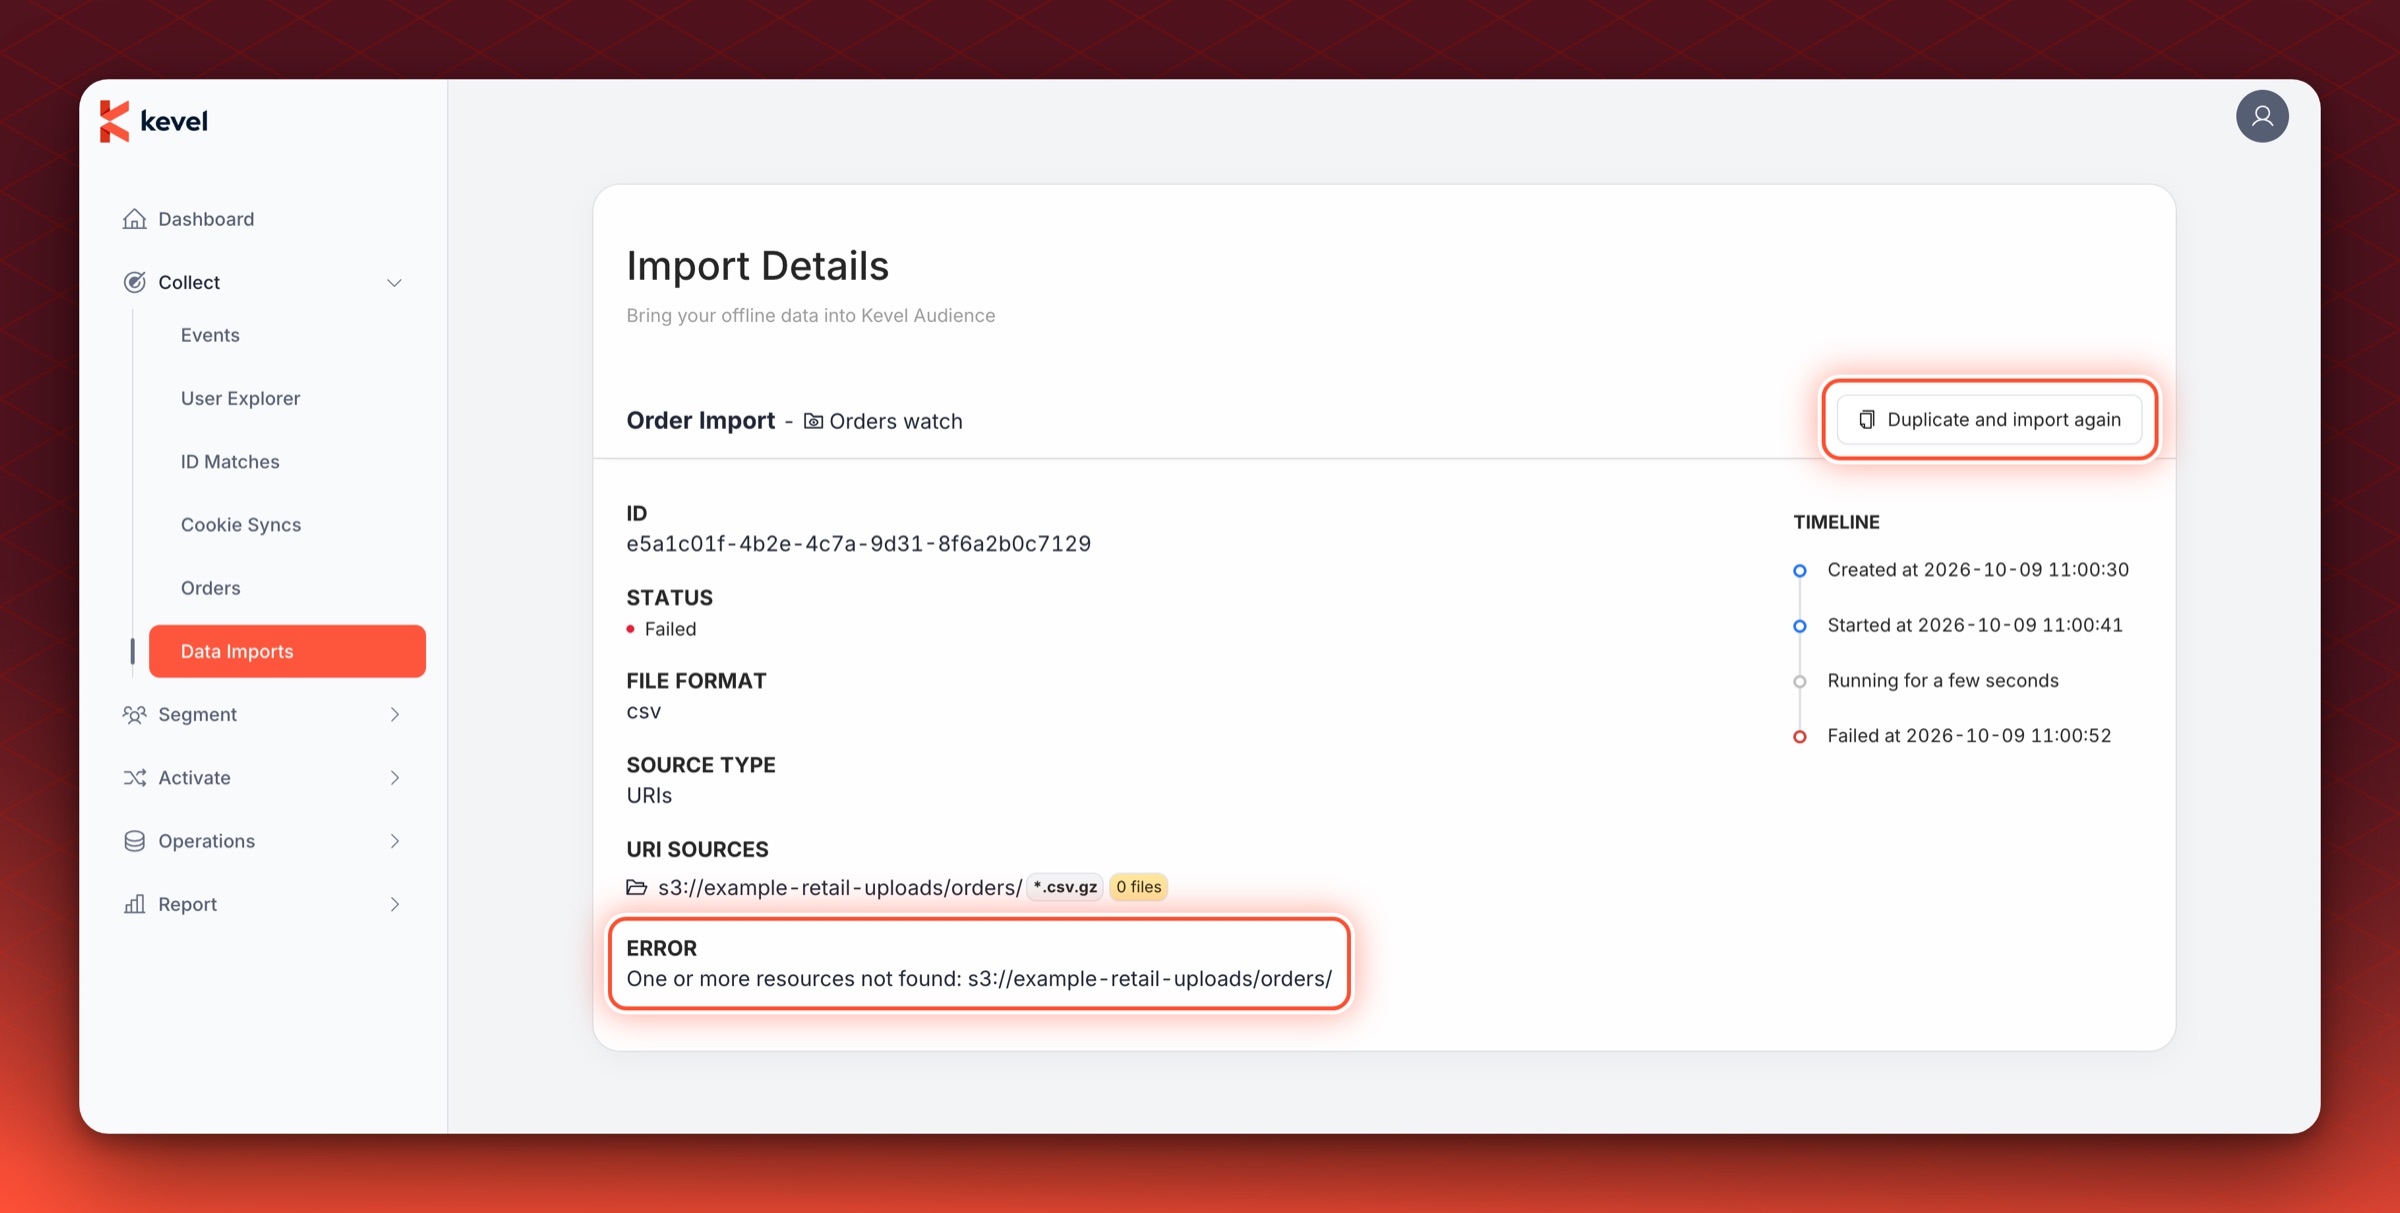2400x1213 pixels.
Task: Expand the Operations menu chevron
Action: click(394, 841)
